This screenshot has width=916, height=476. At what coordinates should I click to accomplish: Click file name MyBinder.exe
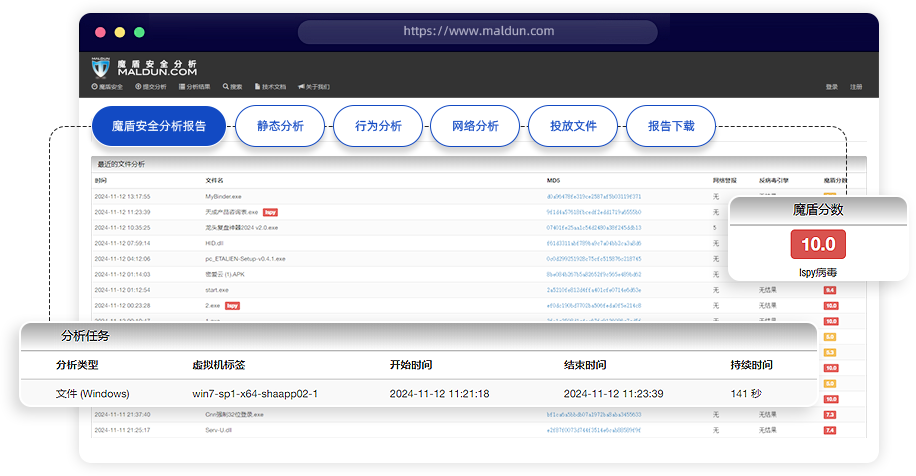(223, 197)
